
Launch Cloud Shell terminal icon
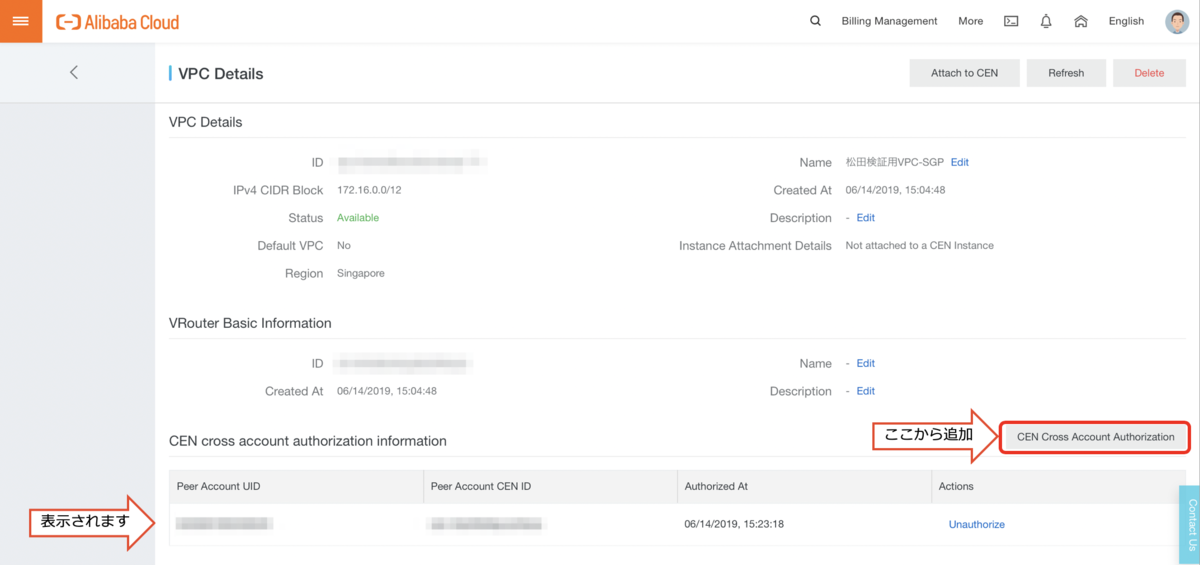[x=1011, y=21]
